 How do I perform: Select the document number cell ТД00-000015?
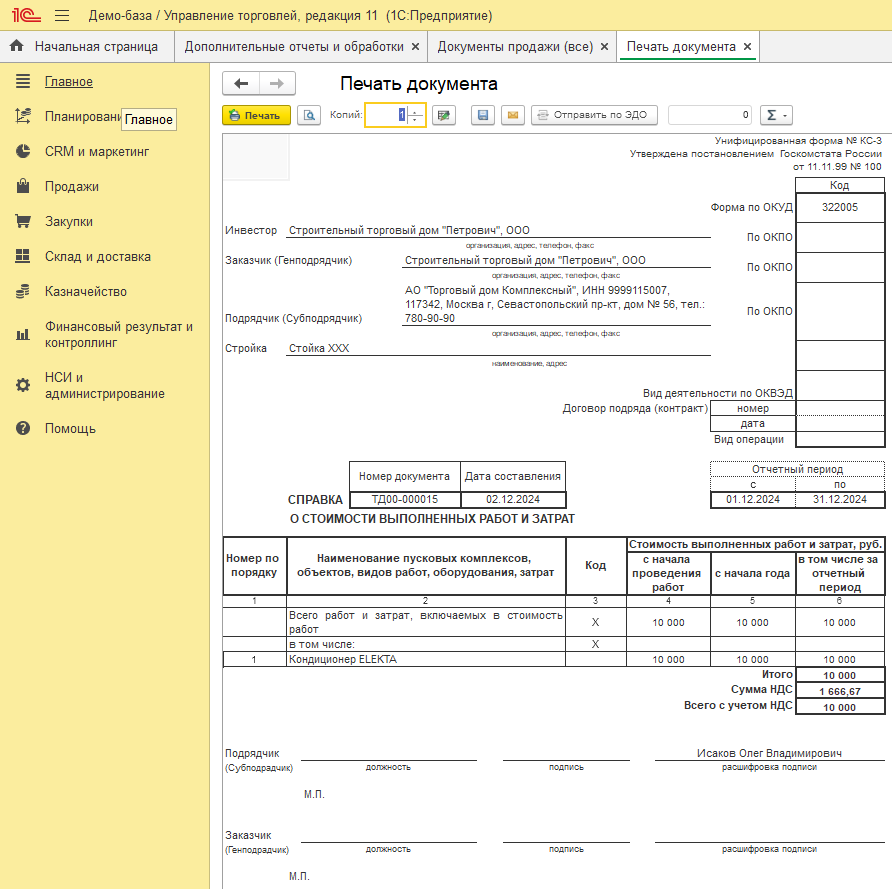(x=404, y=499)
